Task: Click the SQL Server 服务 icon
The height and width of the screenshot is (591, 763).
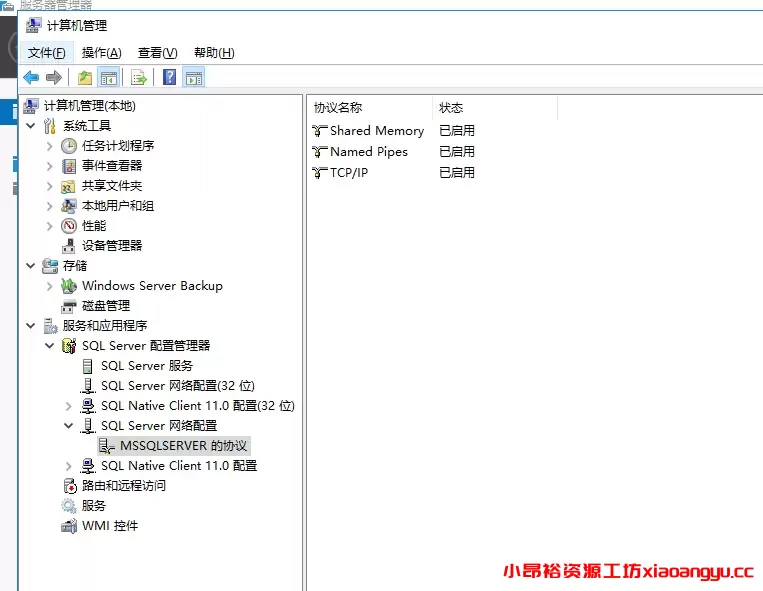Action: tap(88, 366)
